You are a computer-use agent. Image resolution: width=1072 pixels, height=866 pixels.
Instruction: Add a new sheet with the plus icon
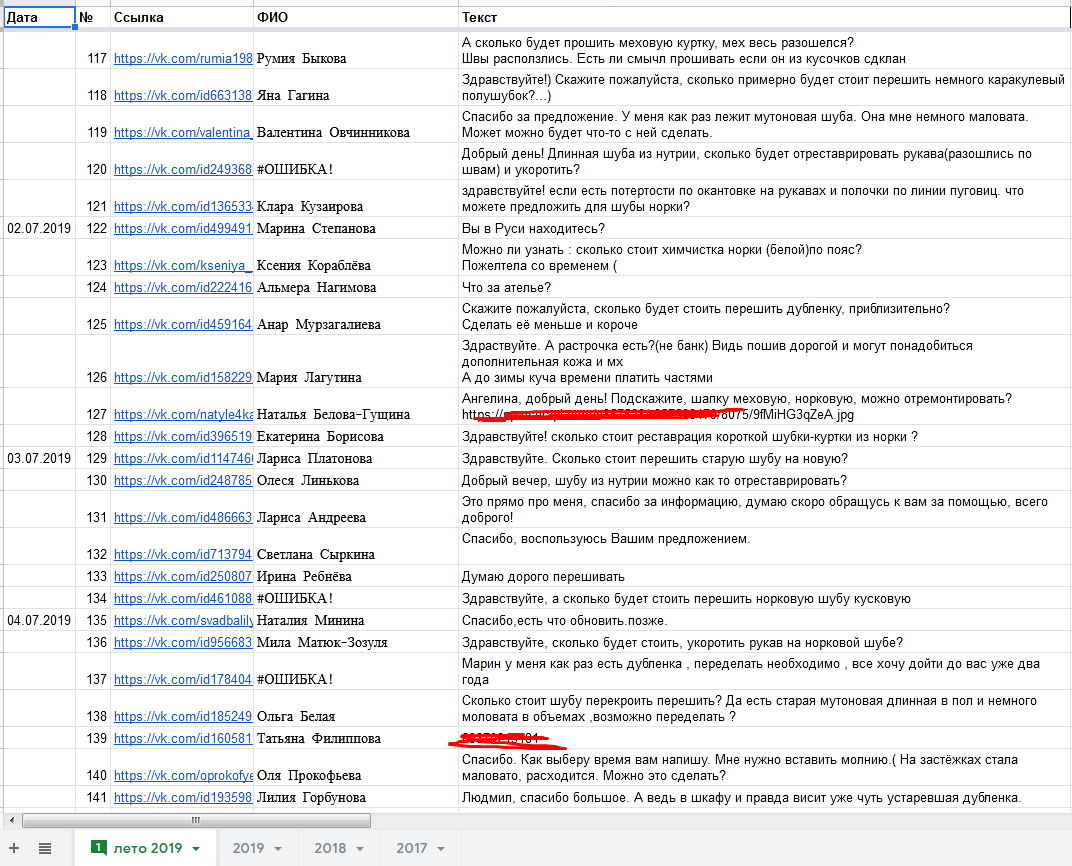[x=14, y=848]
